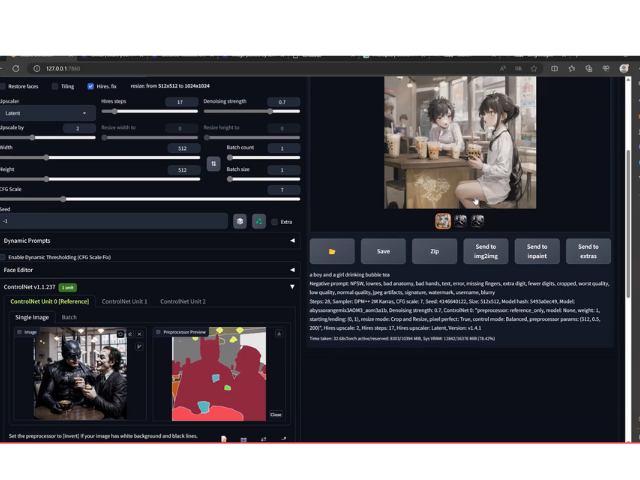This screenshot has height=480, width=640.
Task: Click the Batch count slider
Action: tap(264, 158)
